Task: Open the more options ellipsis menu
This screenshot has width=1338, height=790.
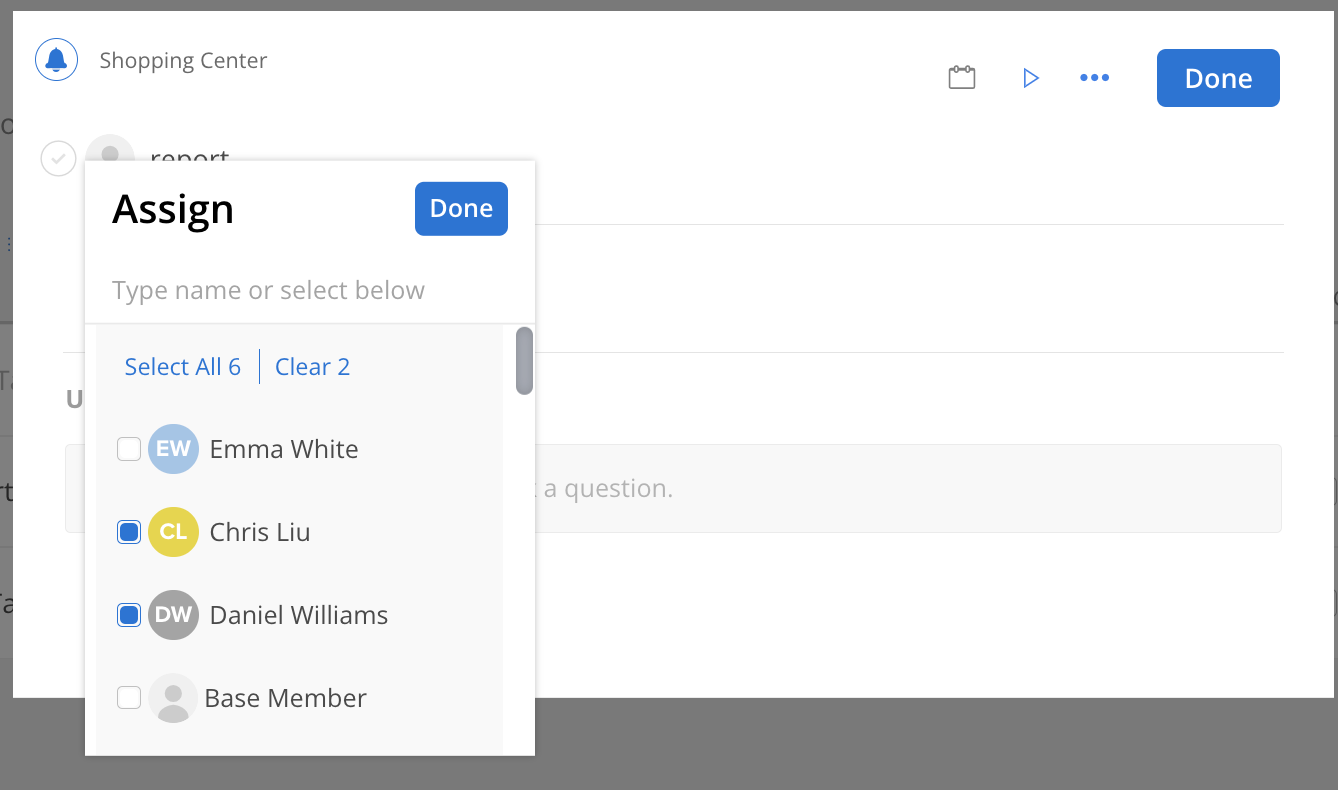Action: click(1095, 77)
